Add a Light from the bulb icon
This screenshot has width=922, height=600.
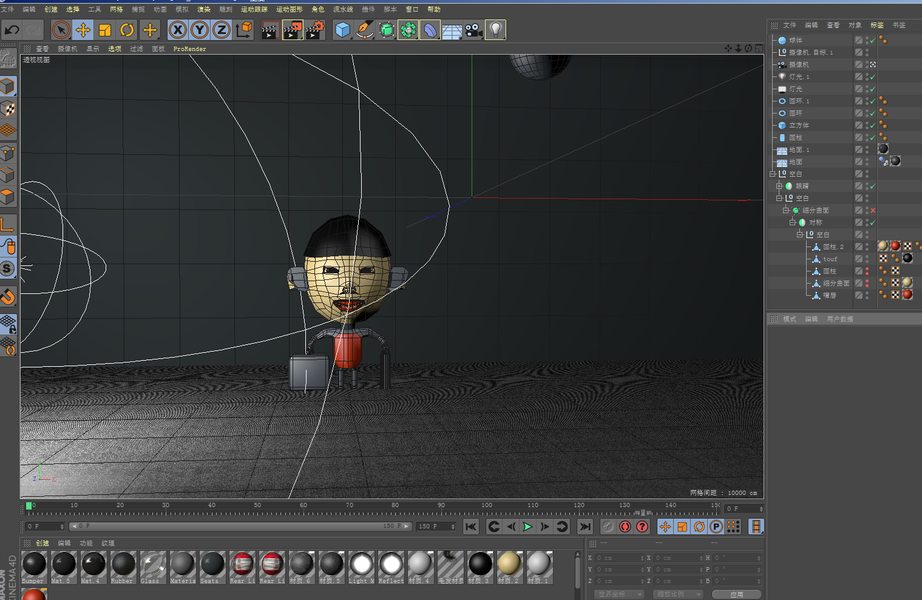click(496, 29)
